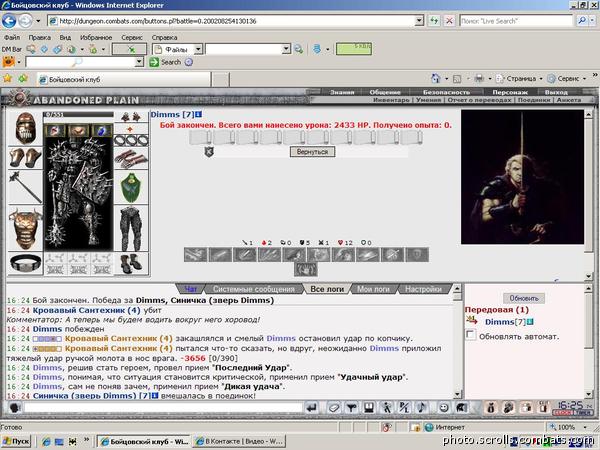Click the chat message input field
This screenshot has height=450, width=600.
(x=163, y=408)
